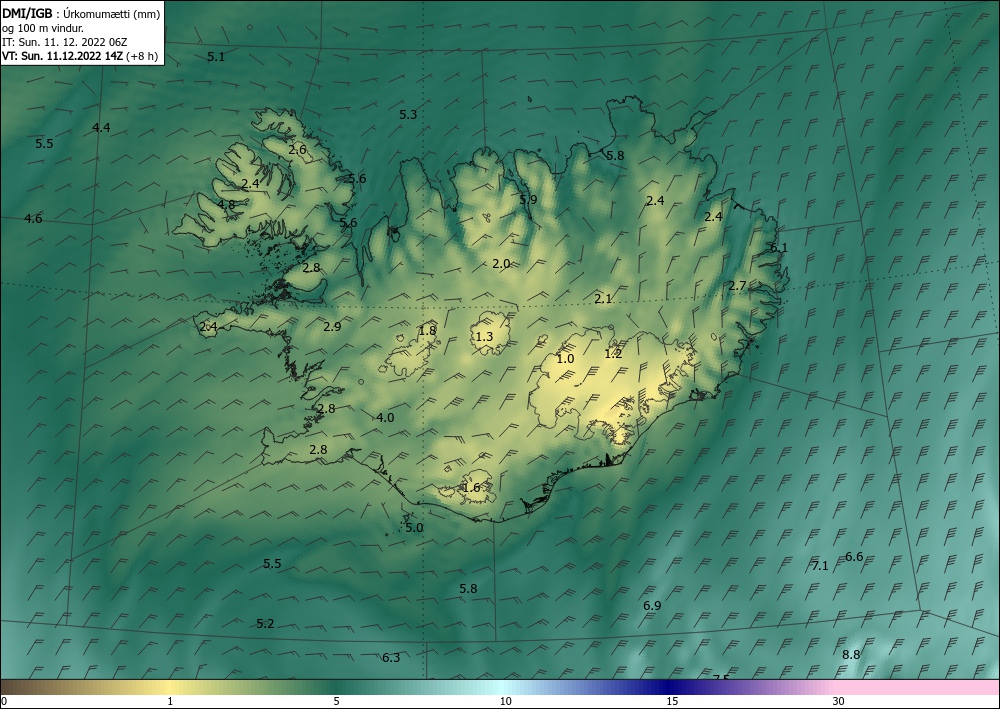
Task: Click the 1 label on the color scale
Action: click(170, 702)
